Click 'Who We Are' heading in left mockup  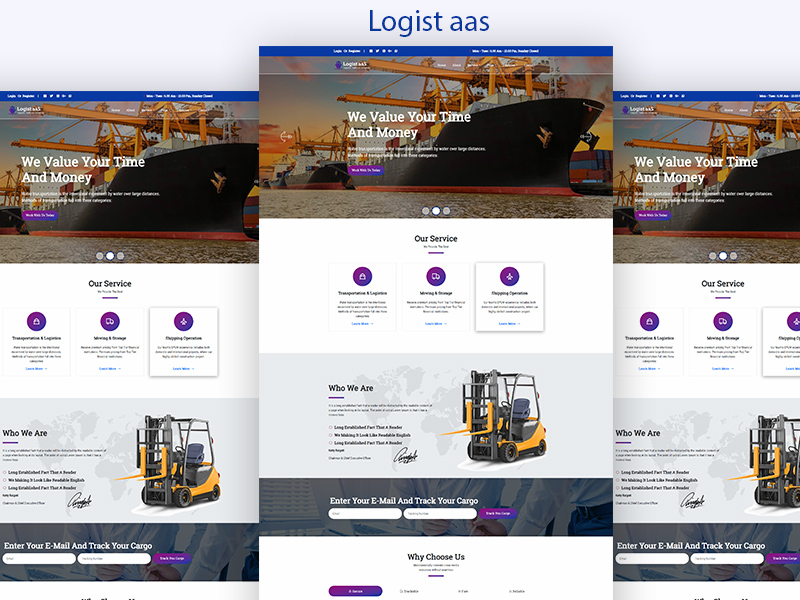[24, 433]
